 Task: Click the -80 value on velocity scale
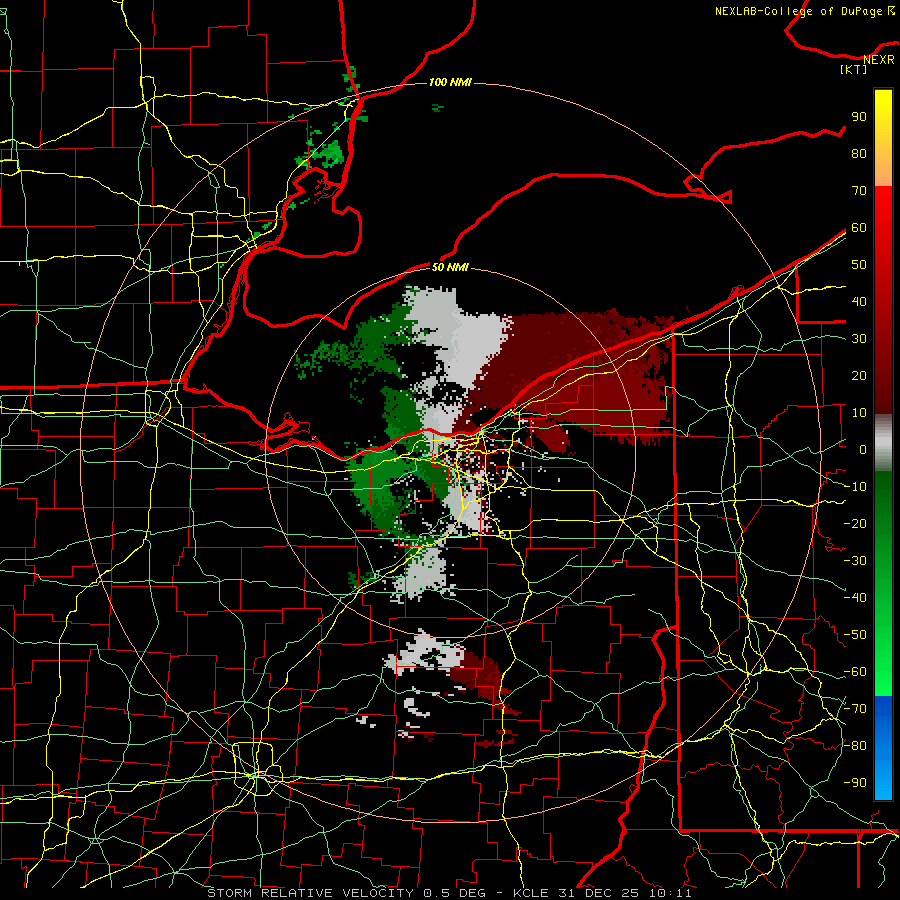[x=855, y=746]
